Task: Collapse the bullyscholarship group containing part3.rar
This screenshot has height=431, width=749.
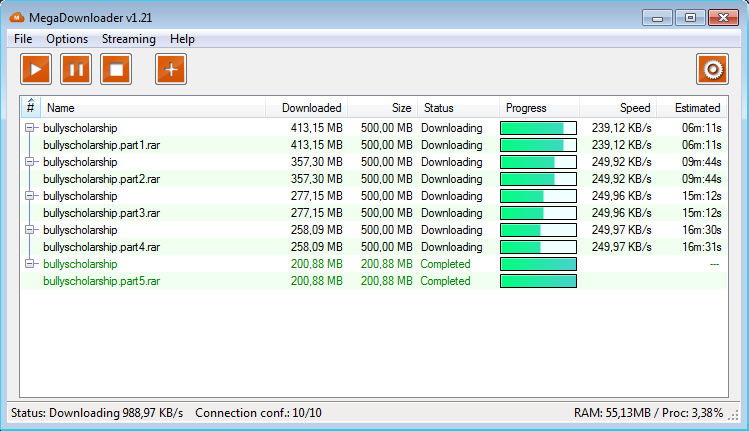Action: click(x=30, y=195)
